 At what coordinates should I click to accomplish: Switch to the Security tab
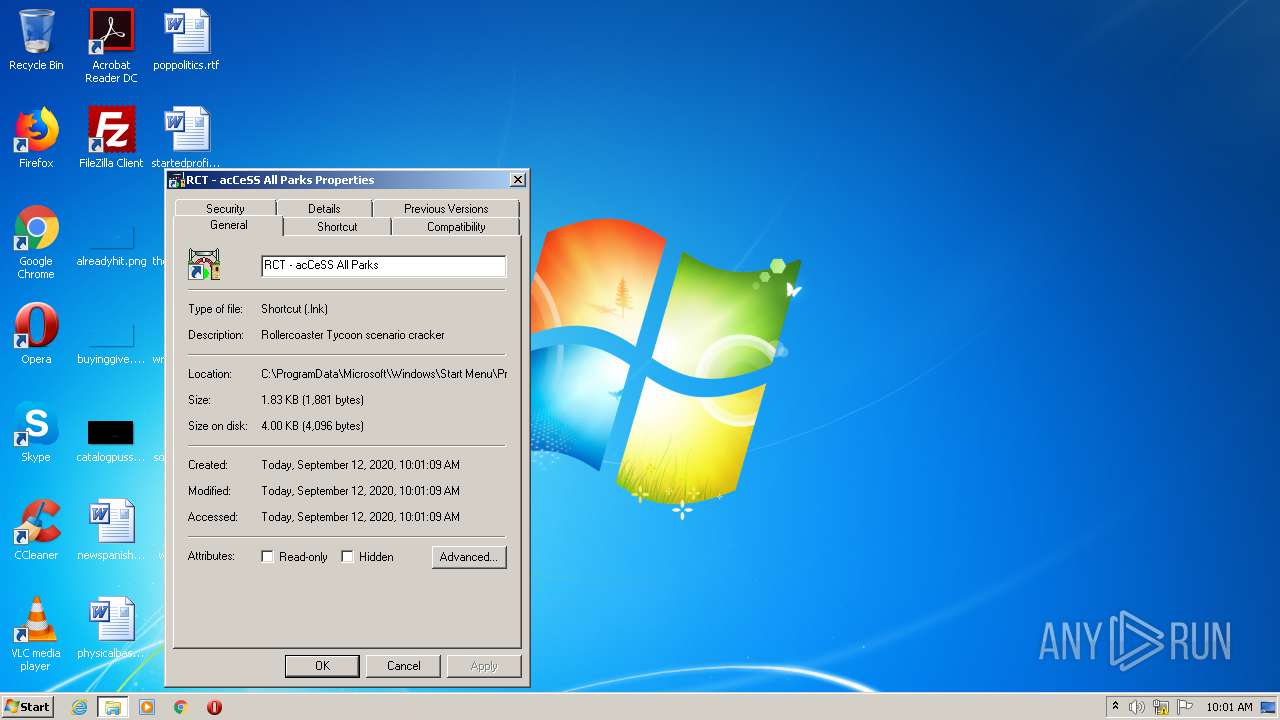225,208
